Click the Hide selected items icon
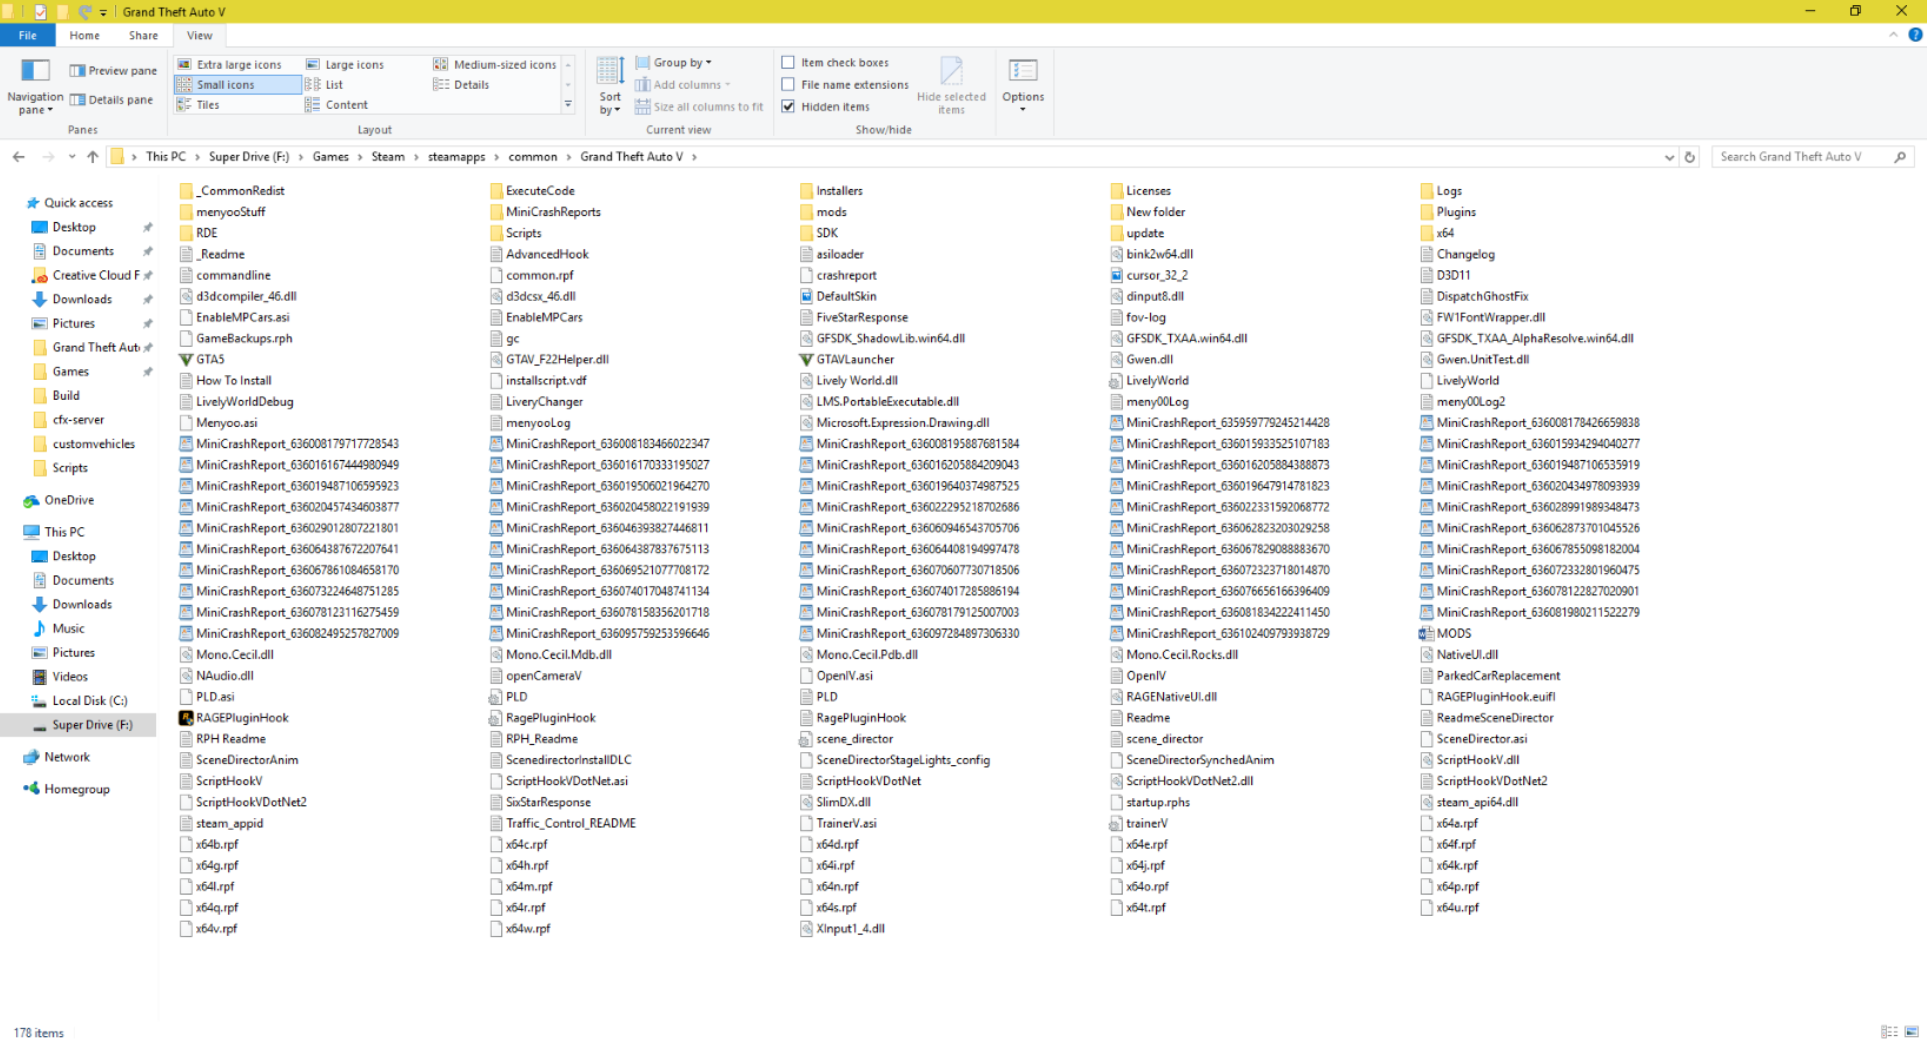1927x1044 pixels. pyautogui.click(x=951, y=71)
